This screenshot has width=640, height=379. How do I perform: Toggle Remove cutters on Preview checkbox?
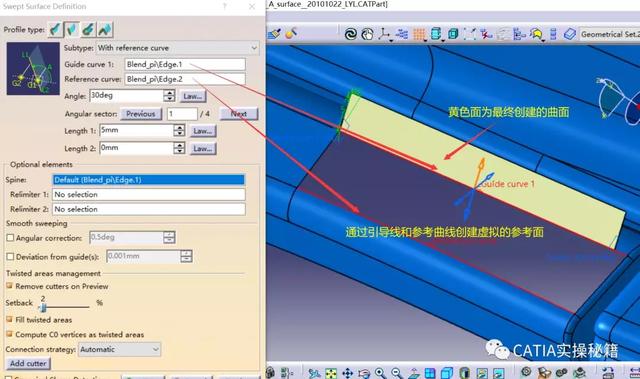[x=9, y=286]
